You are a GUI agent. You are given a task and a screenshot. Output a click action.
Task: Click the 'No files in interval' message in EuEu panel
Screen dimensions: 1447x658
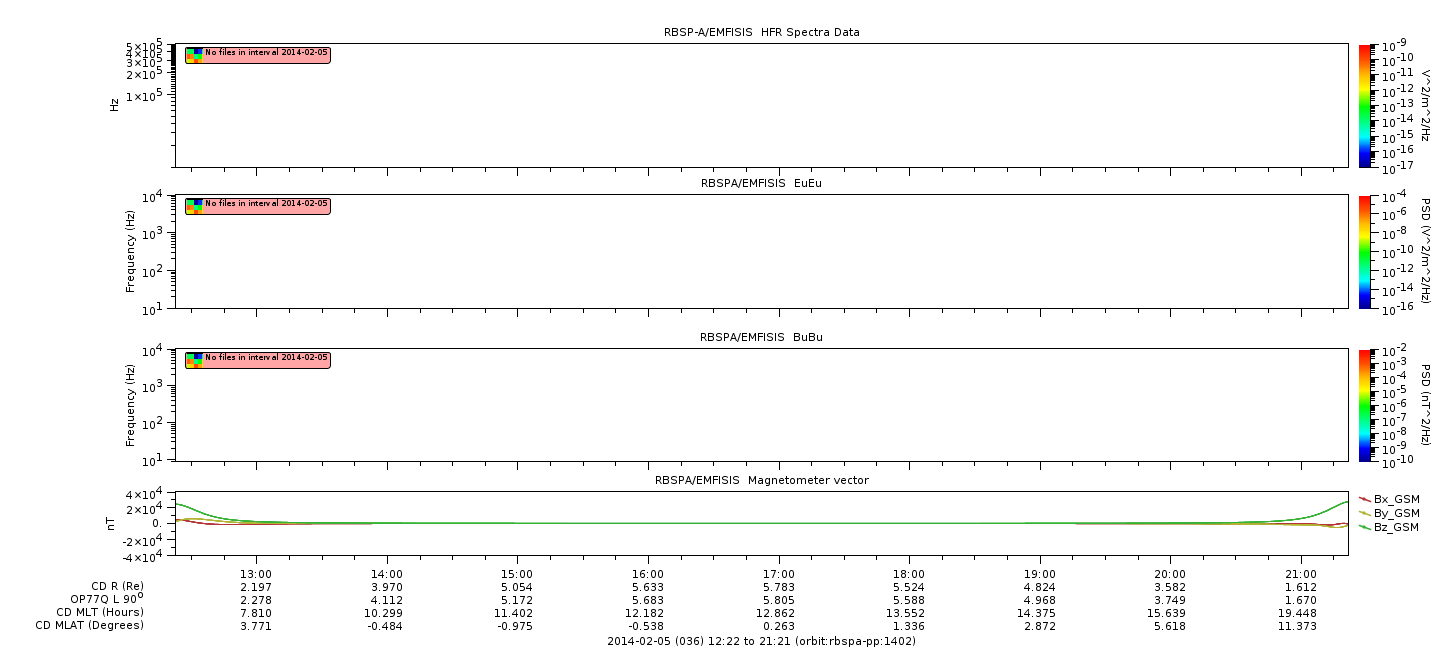coord(266,204)
